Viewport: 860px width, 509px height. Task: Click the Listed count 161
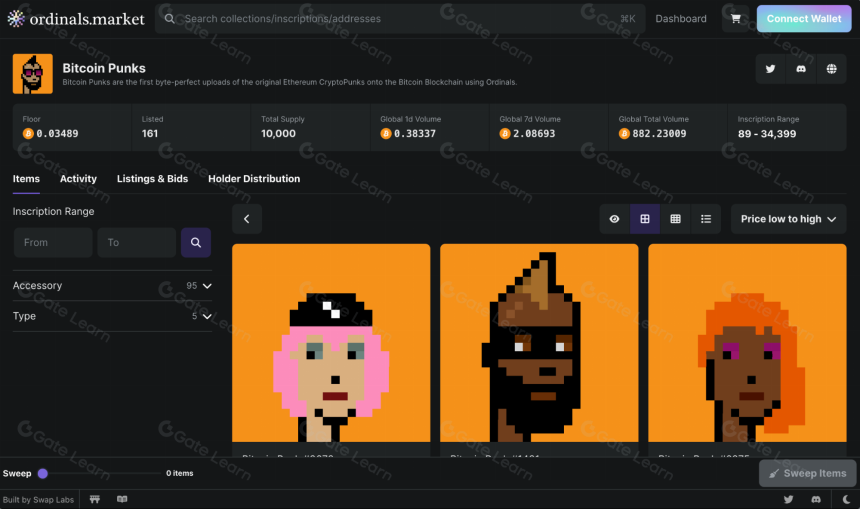(x=150, y=133)
